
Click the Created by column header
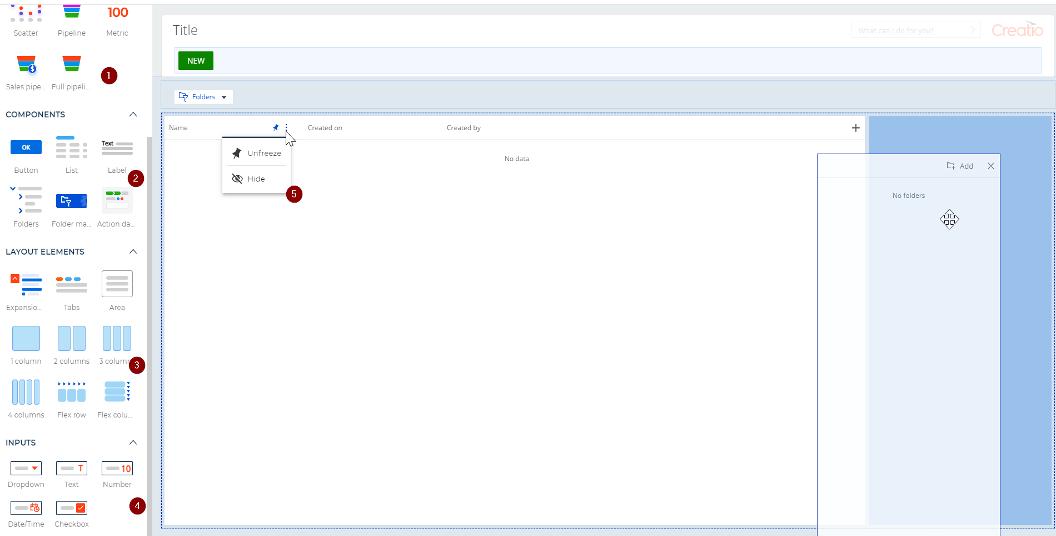(463, 127)
